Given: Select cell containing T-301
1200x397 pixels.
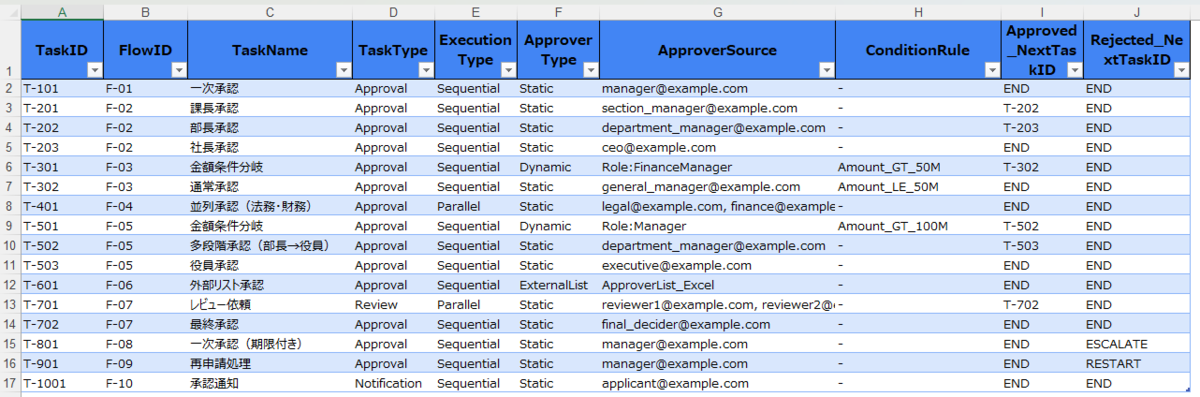Looking at the screenshot, I should (x=61, y=167).
